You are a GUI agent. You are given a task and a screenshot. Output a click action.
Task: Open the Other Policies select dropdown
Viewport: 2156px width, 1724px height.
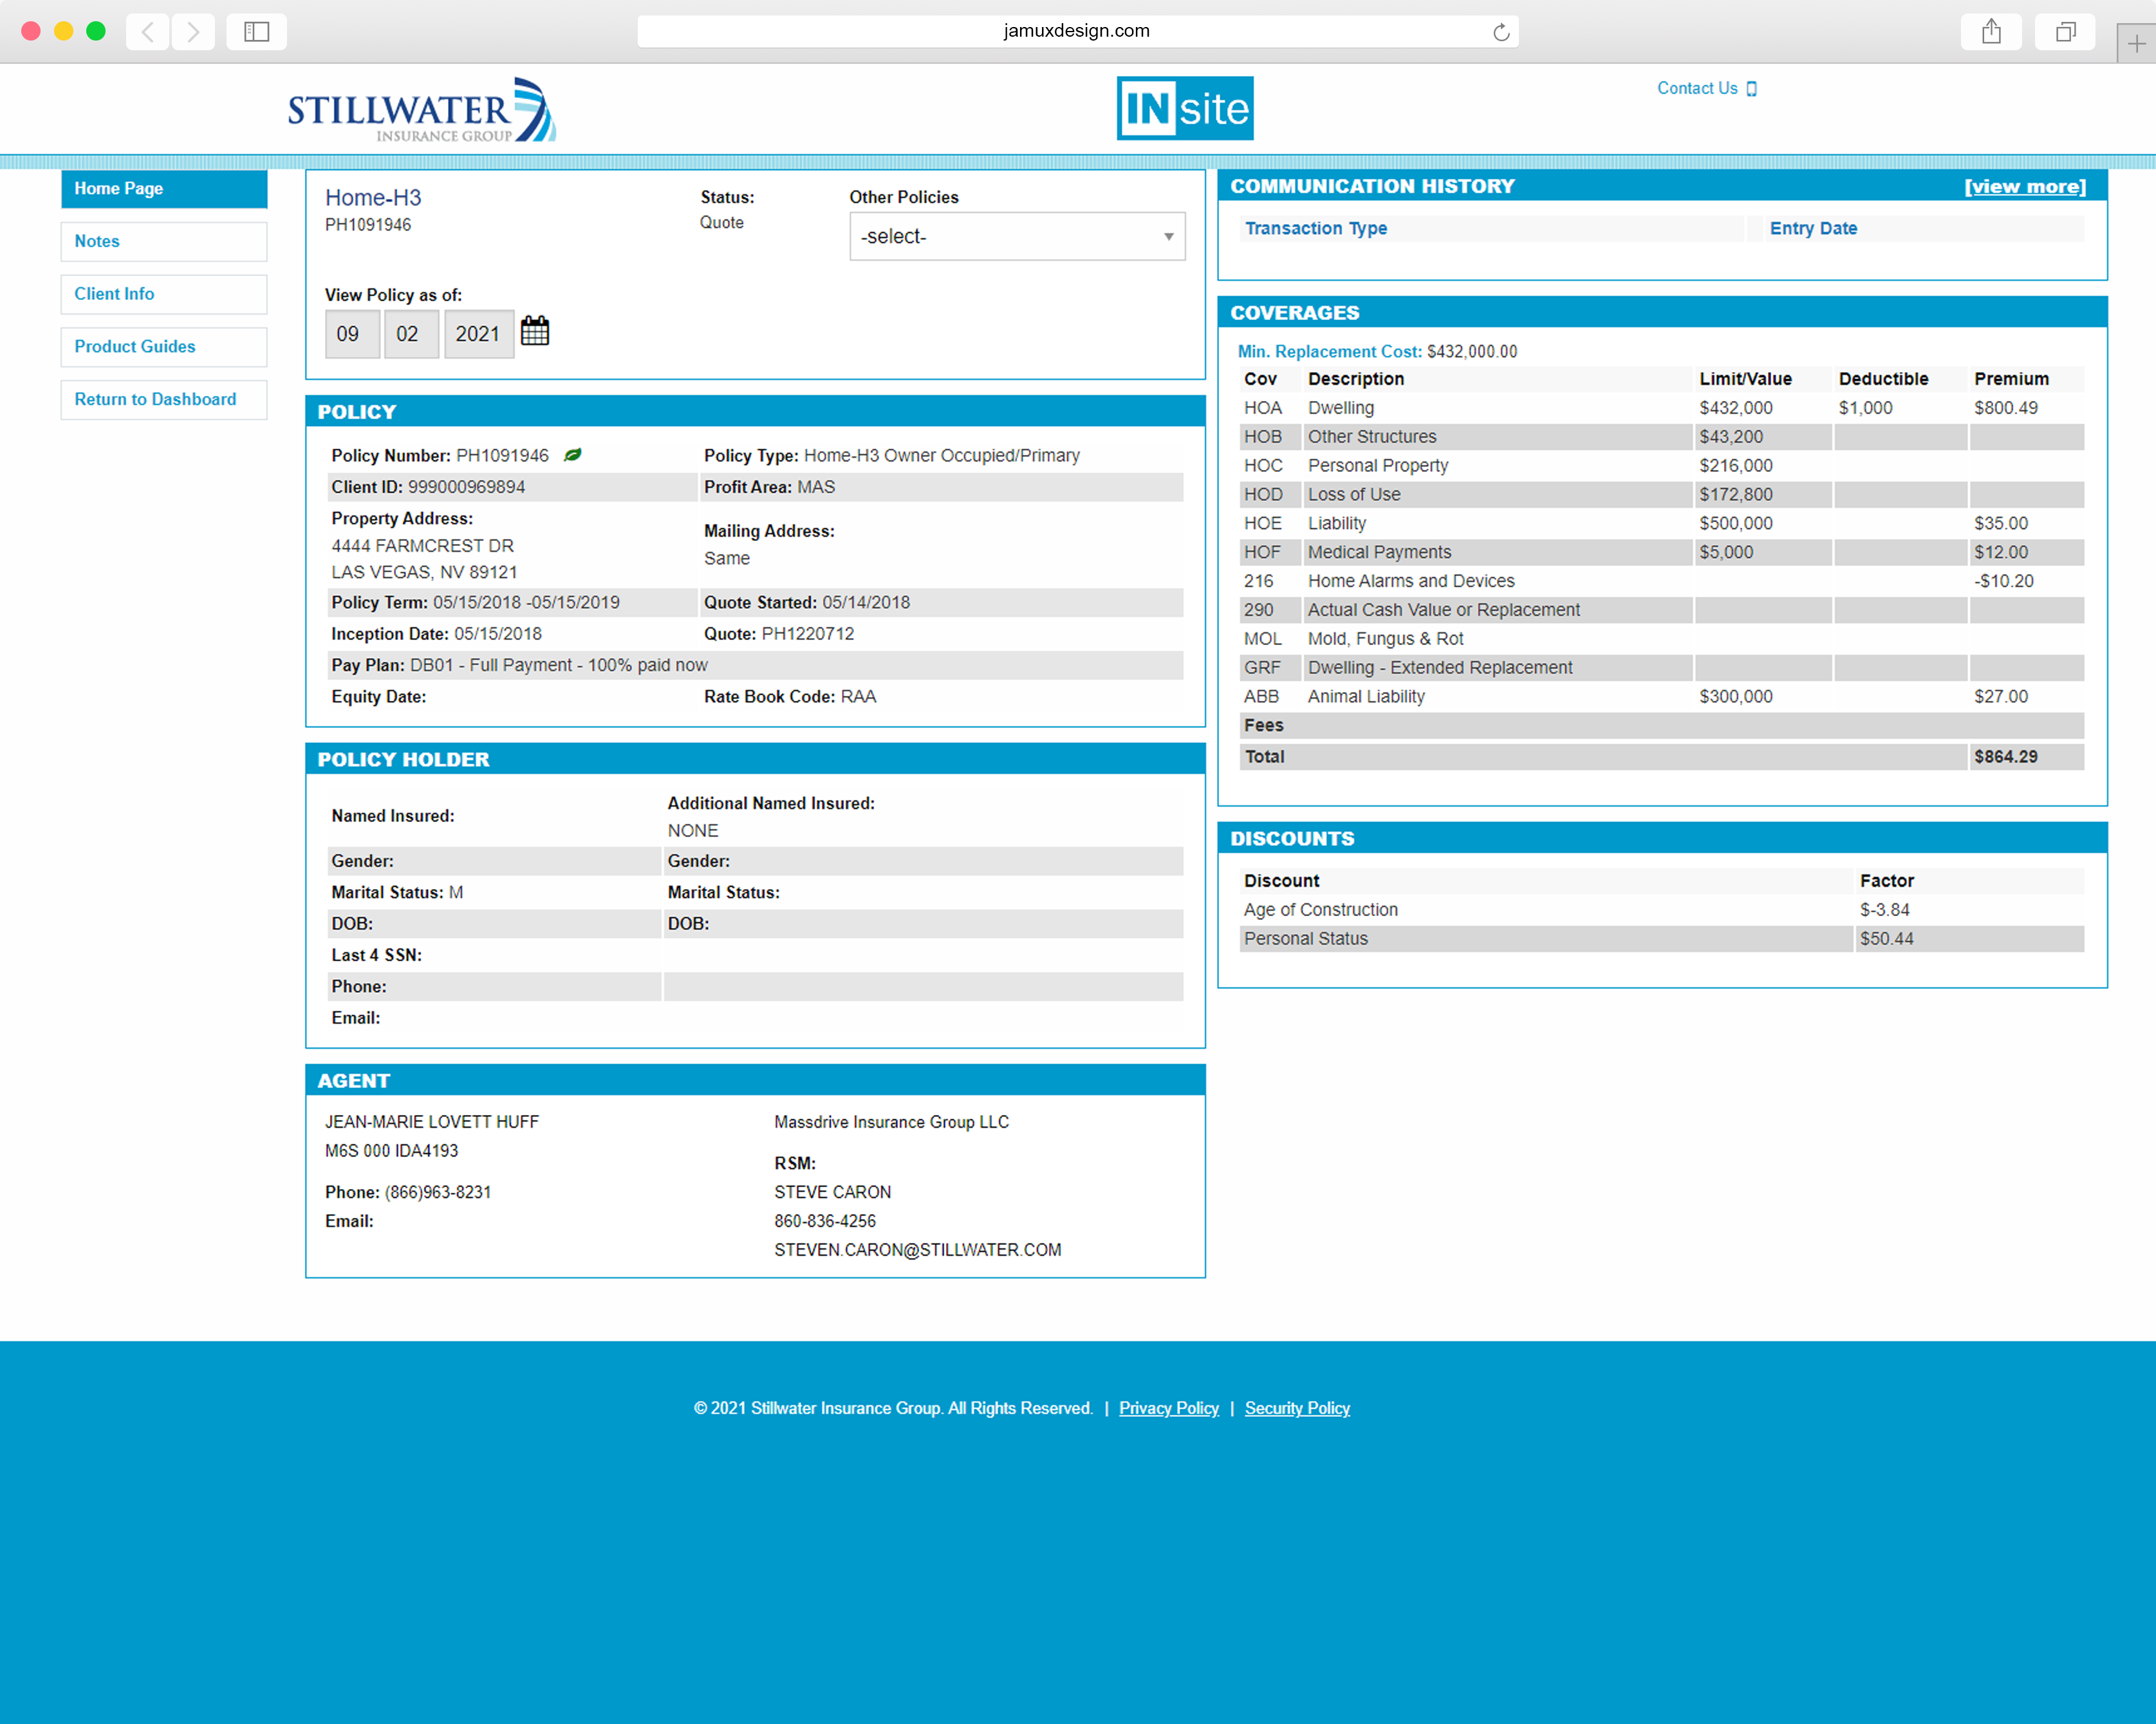tap(1017, 236)
